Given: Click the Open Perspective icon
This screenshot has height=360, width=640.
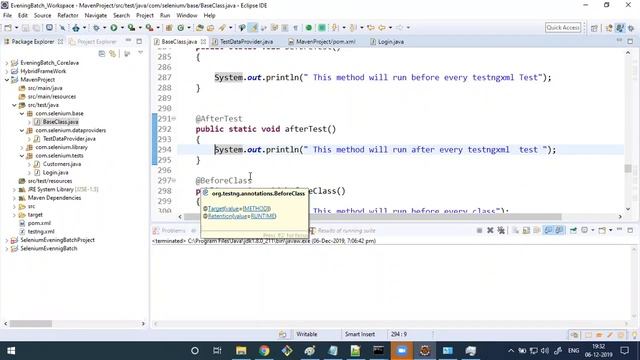Looking at the screenshot, I should click(594, 28).
